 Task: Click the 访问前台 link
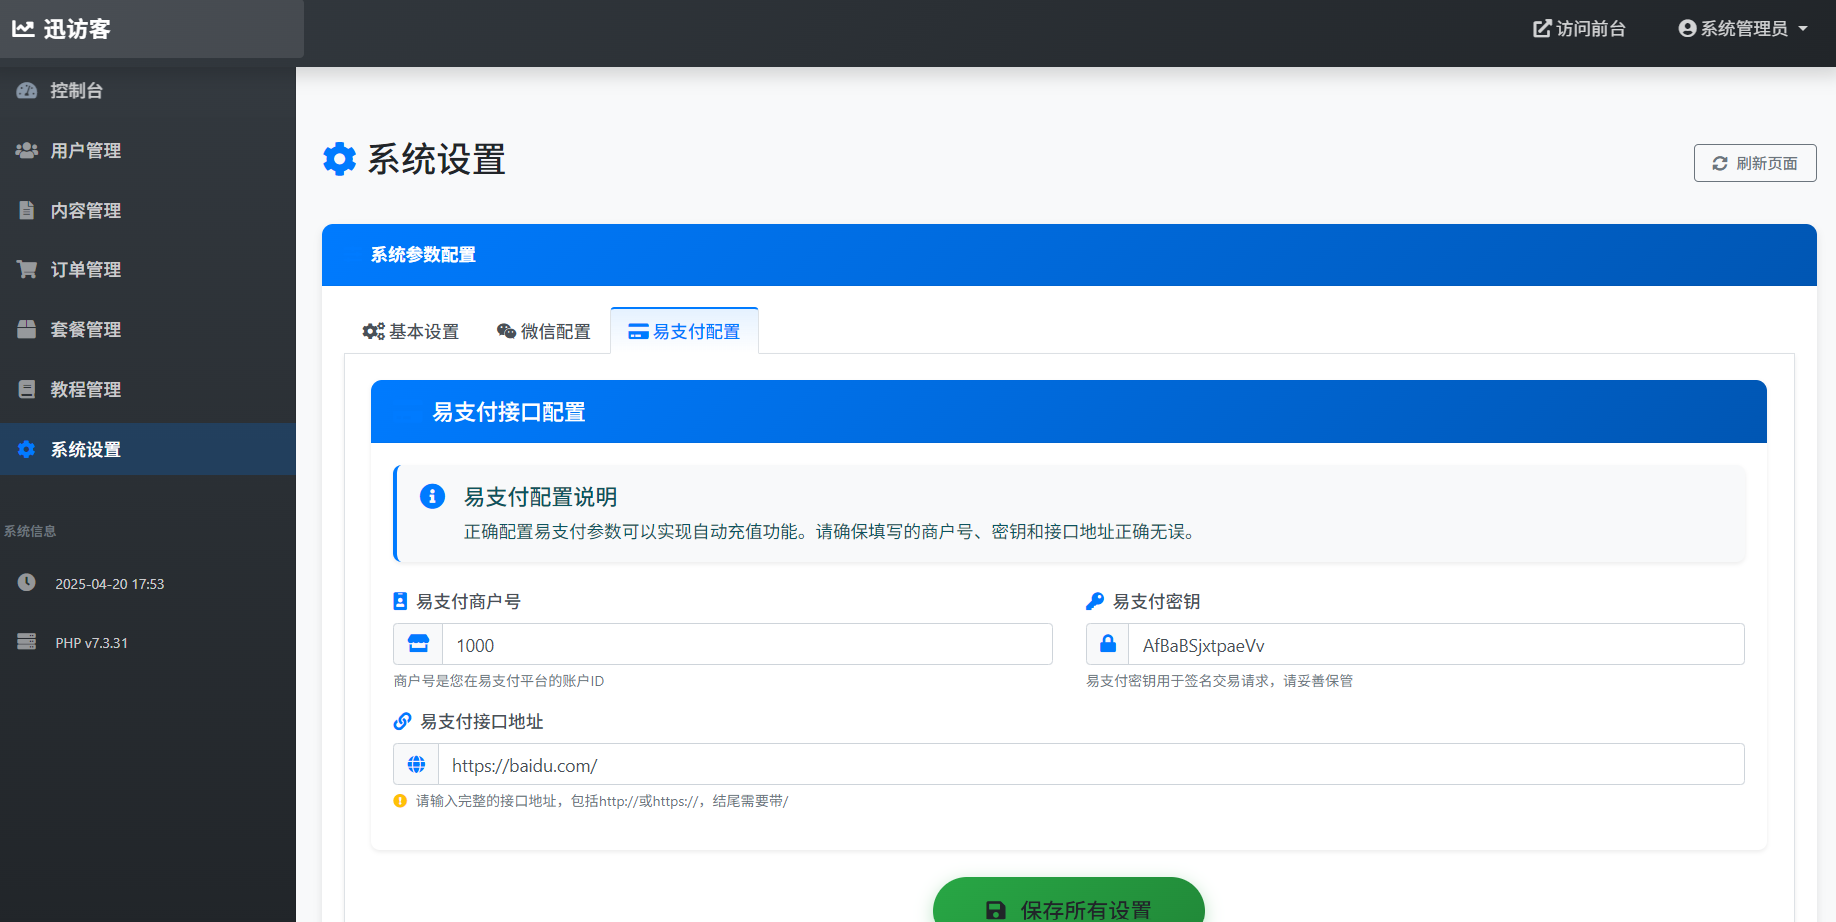(1579, 29)
